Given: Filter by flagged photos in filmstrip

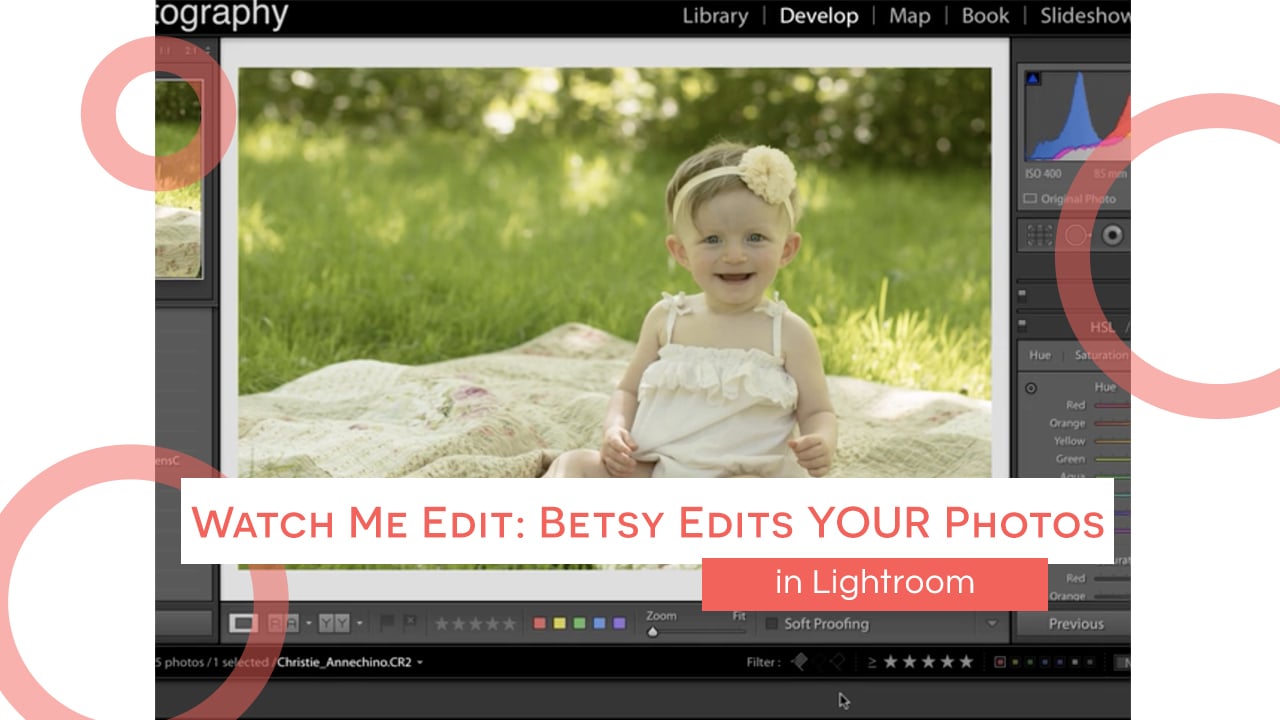Looking at the screenshot, I should click(x=799, y=661).
